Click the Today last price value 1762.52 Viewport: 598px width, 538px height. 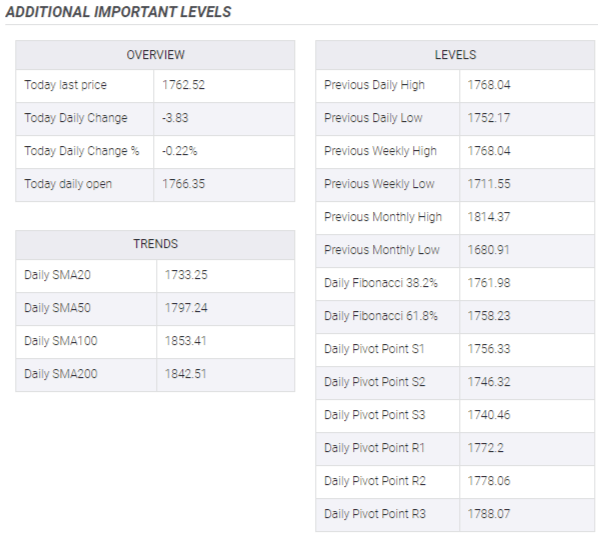[183, 85]
